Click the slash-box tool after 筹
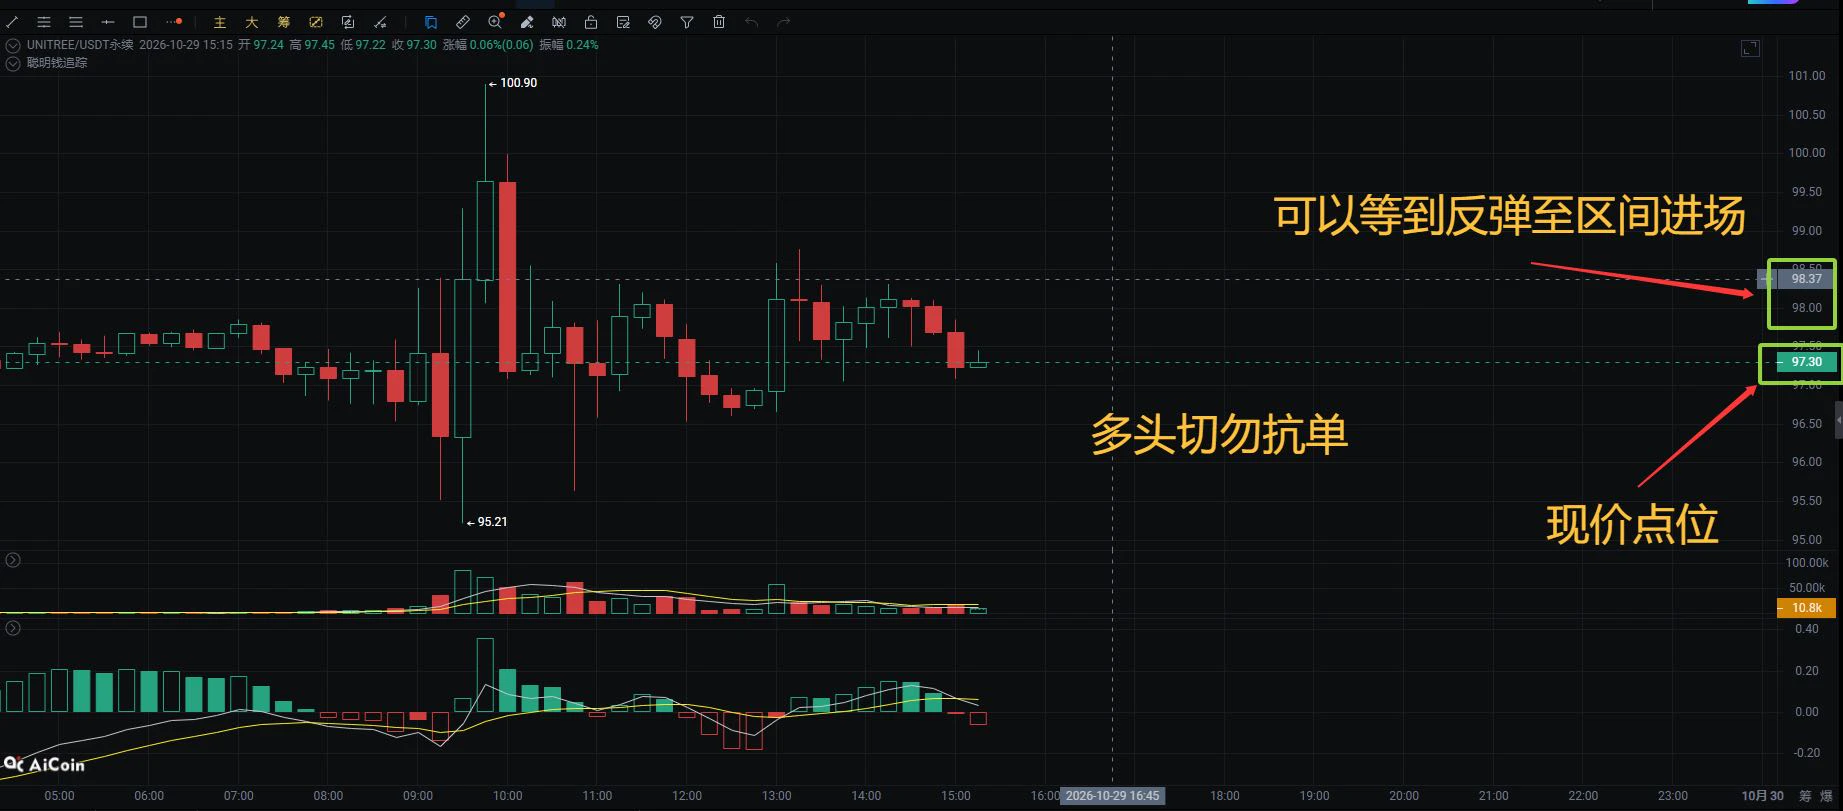Screen dimensions: 1843x811 [x=316, y=22]
